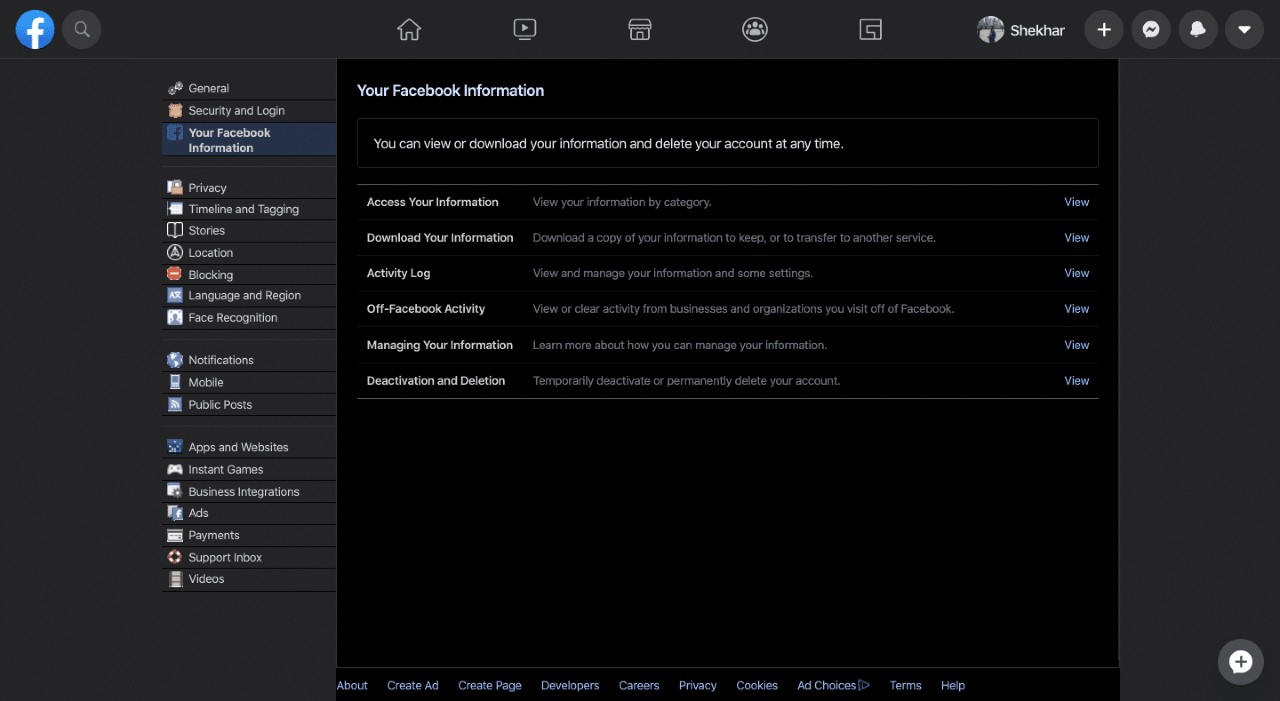1280x701 pixels.
Task: Open the Gaming icon in top bar
Action: click(871, 30)
